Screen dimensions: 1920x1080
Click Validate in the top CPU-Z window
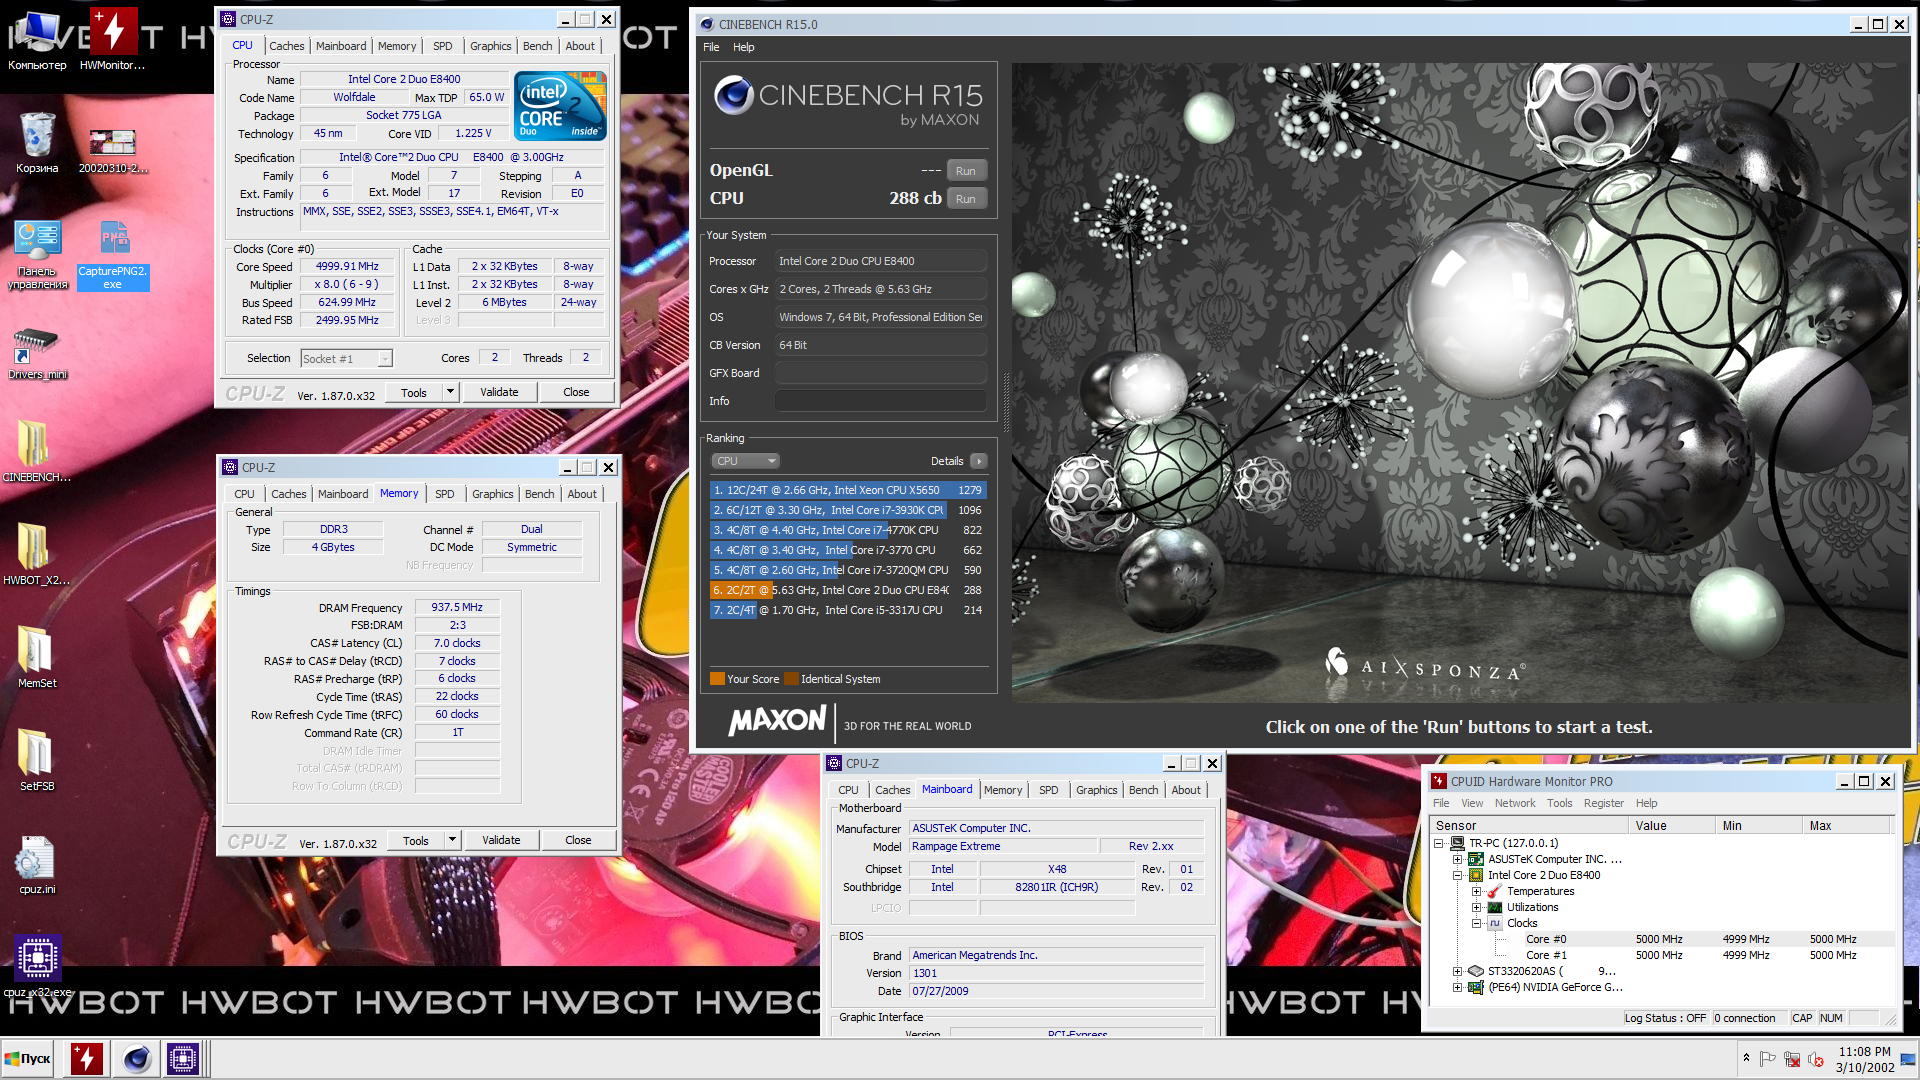pos(499,392)
